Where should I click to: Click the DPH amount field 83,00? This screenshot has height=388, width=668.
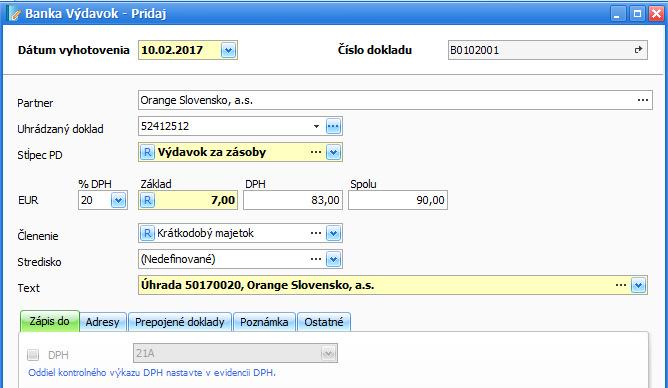pyautogui.click(x=293, y=200)
